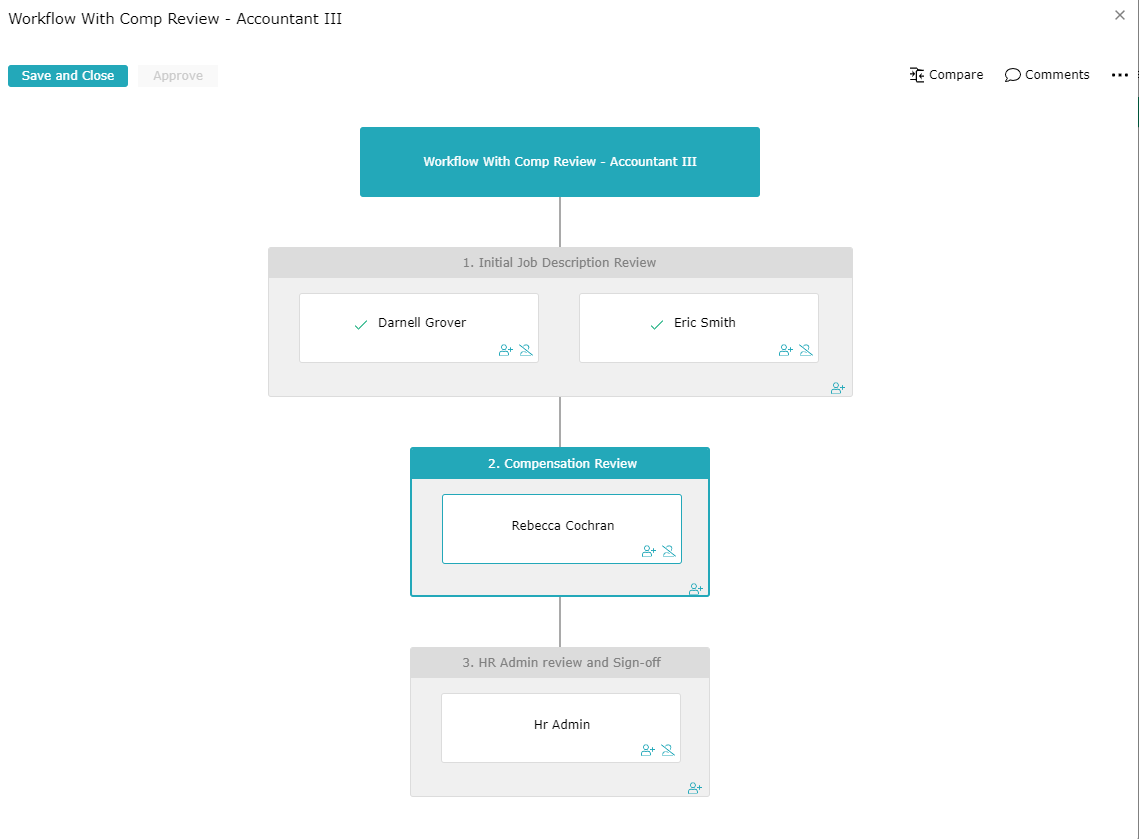Viewport: 1139px width, 839px height.
Task: Open the more options ellipsis menu
Action: [x=1119, y=74]
